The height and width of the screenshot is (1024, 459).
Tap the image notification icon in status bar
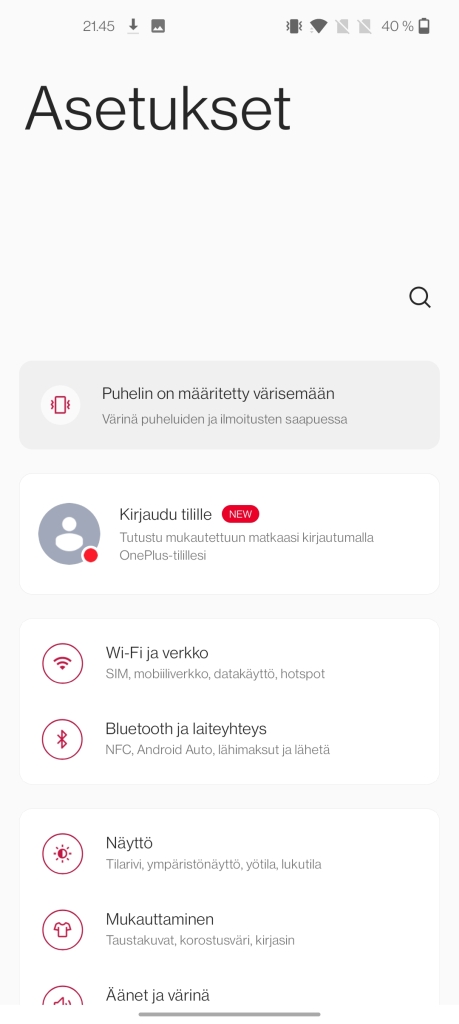point(158,26)
